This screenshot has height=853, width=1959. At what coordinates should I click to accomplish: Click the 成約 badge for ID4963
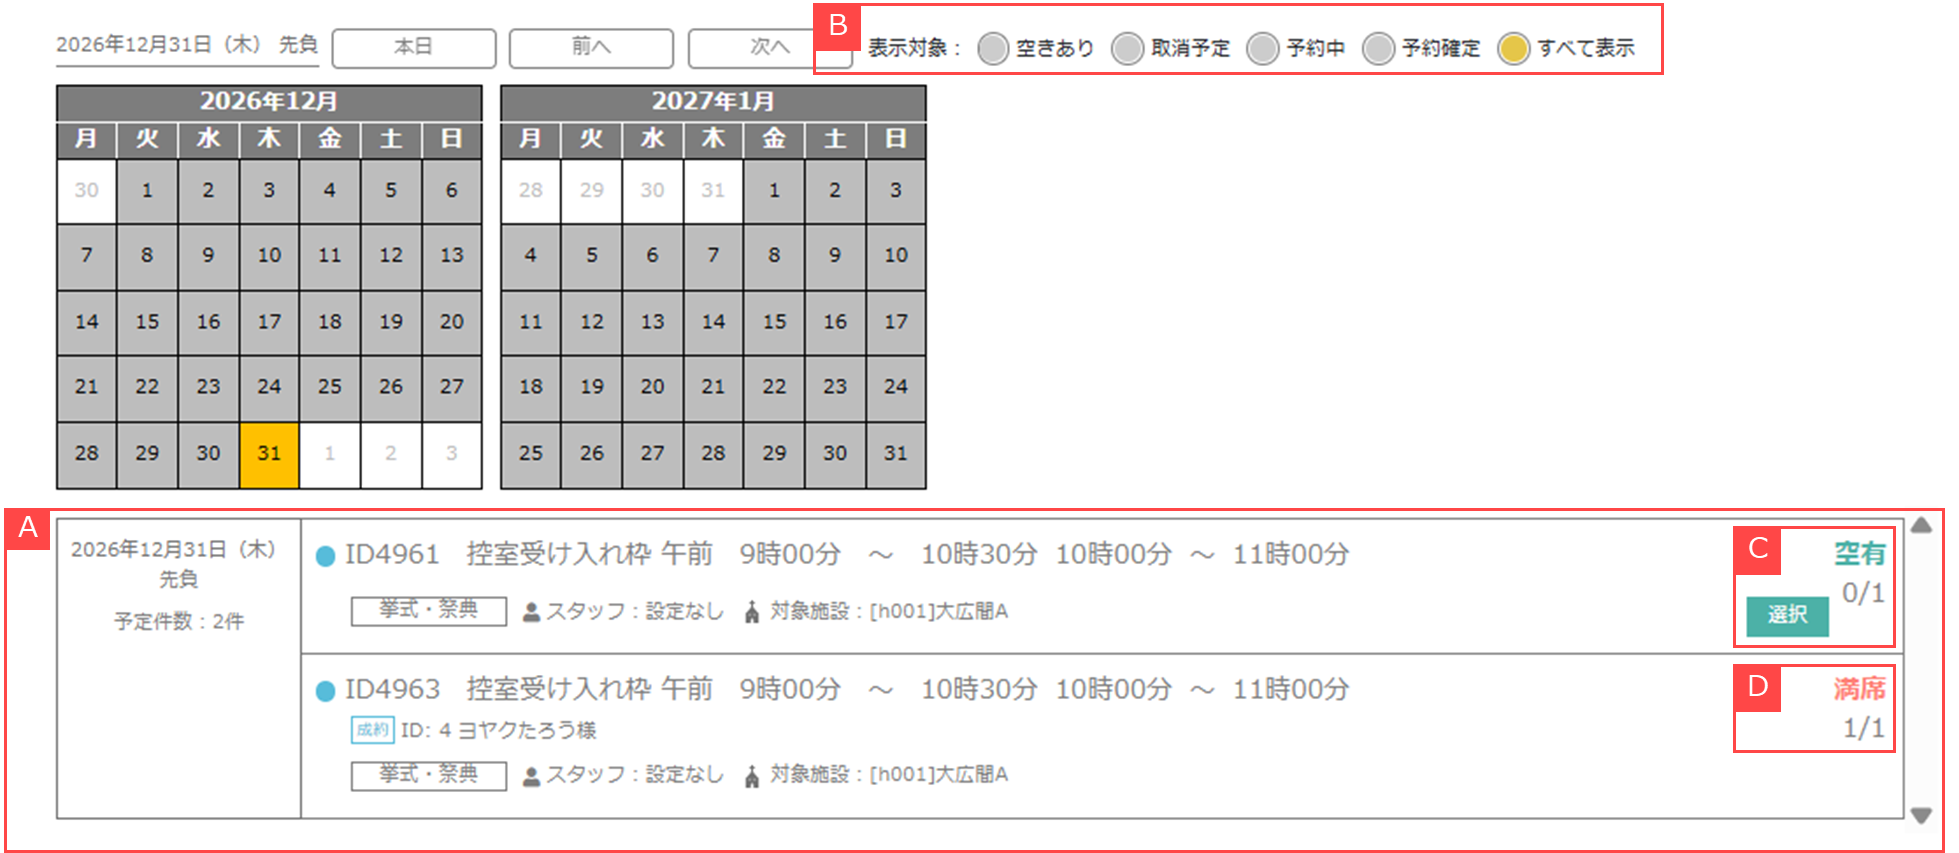[372, 730]
